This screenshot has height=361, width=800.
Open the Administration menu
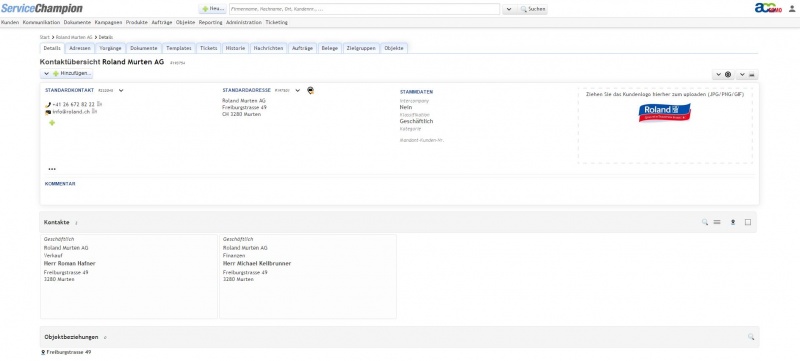coord(244,22)
